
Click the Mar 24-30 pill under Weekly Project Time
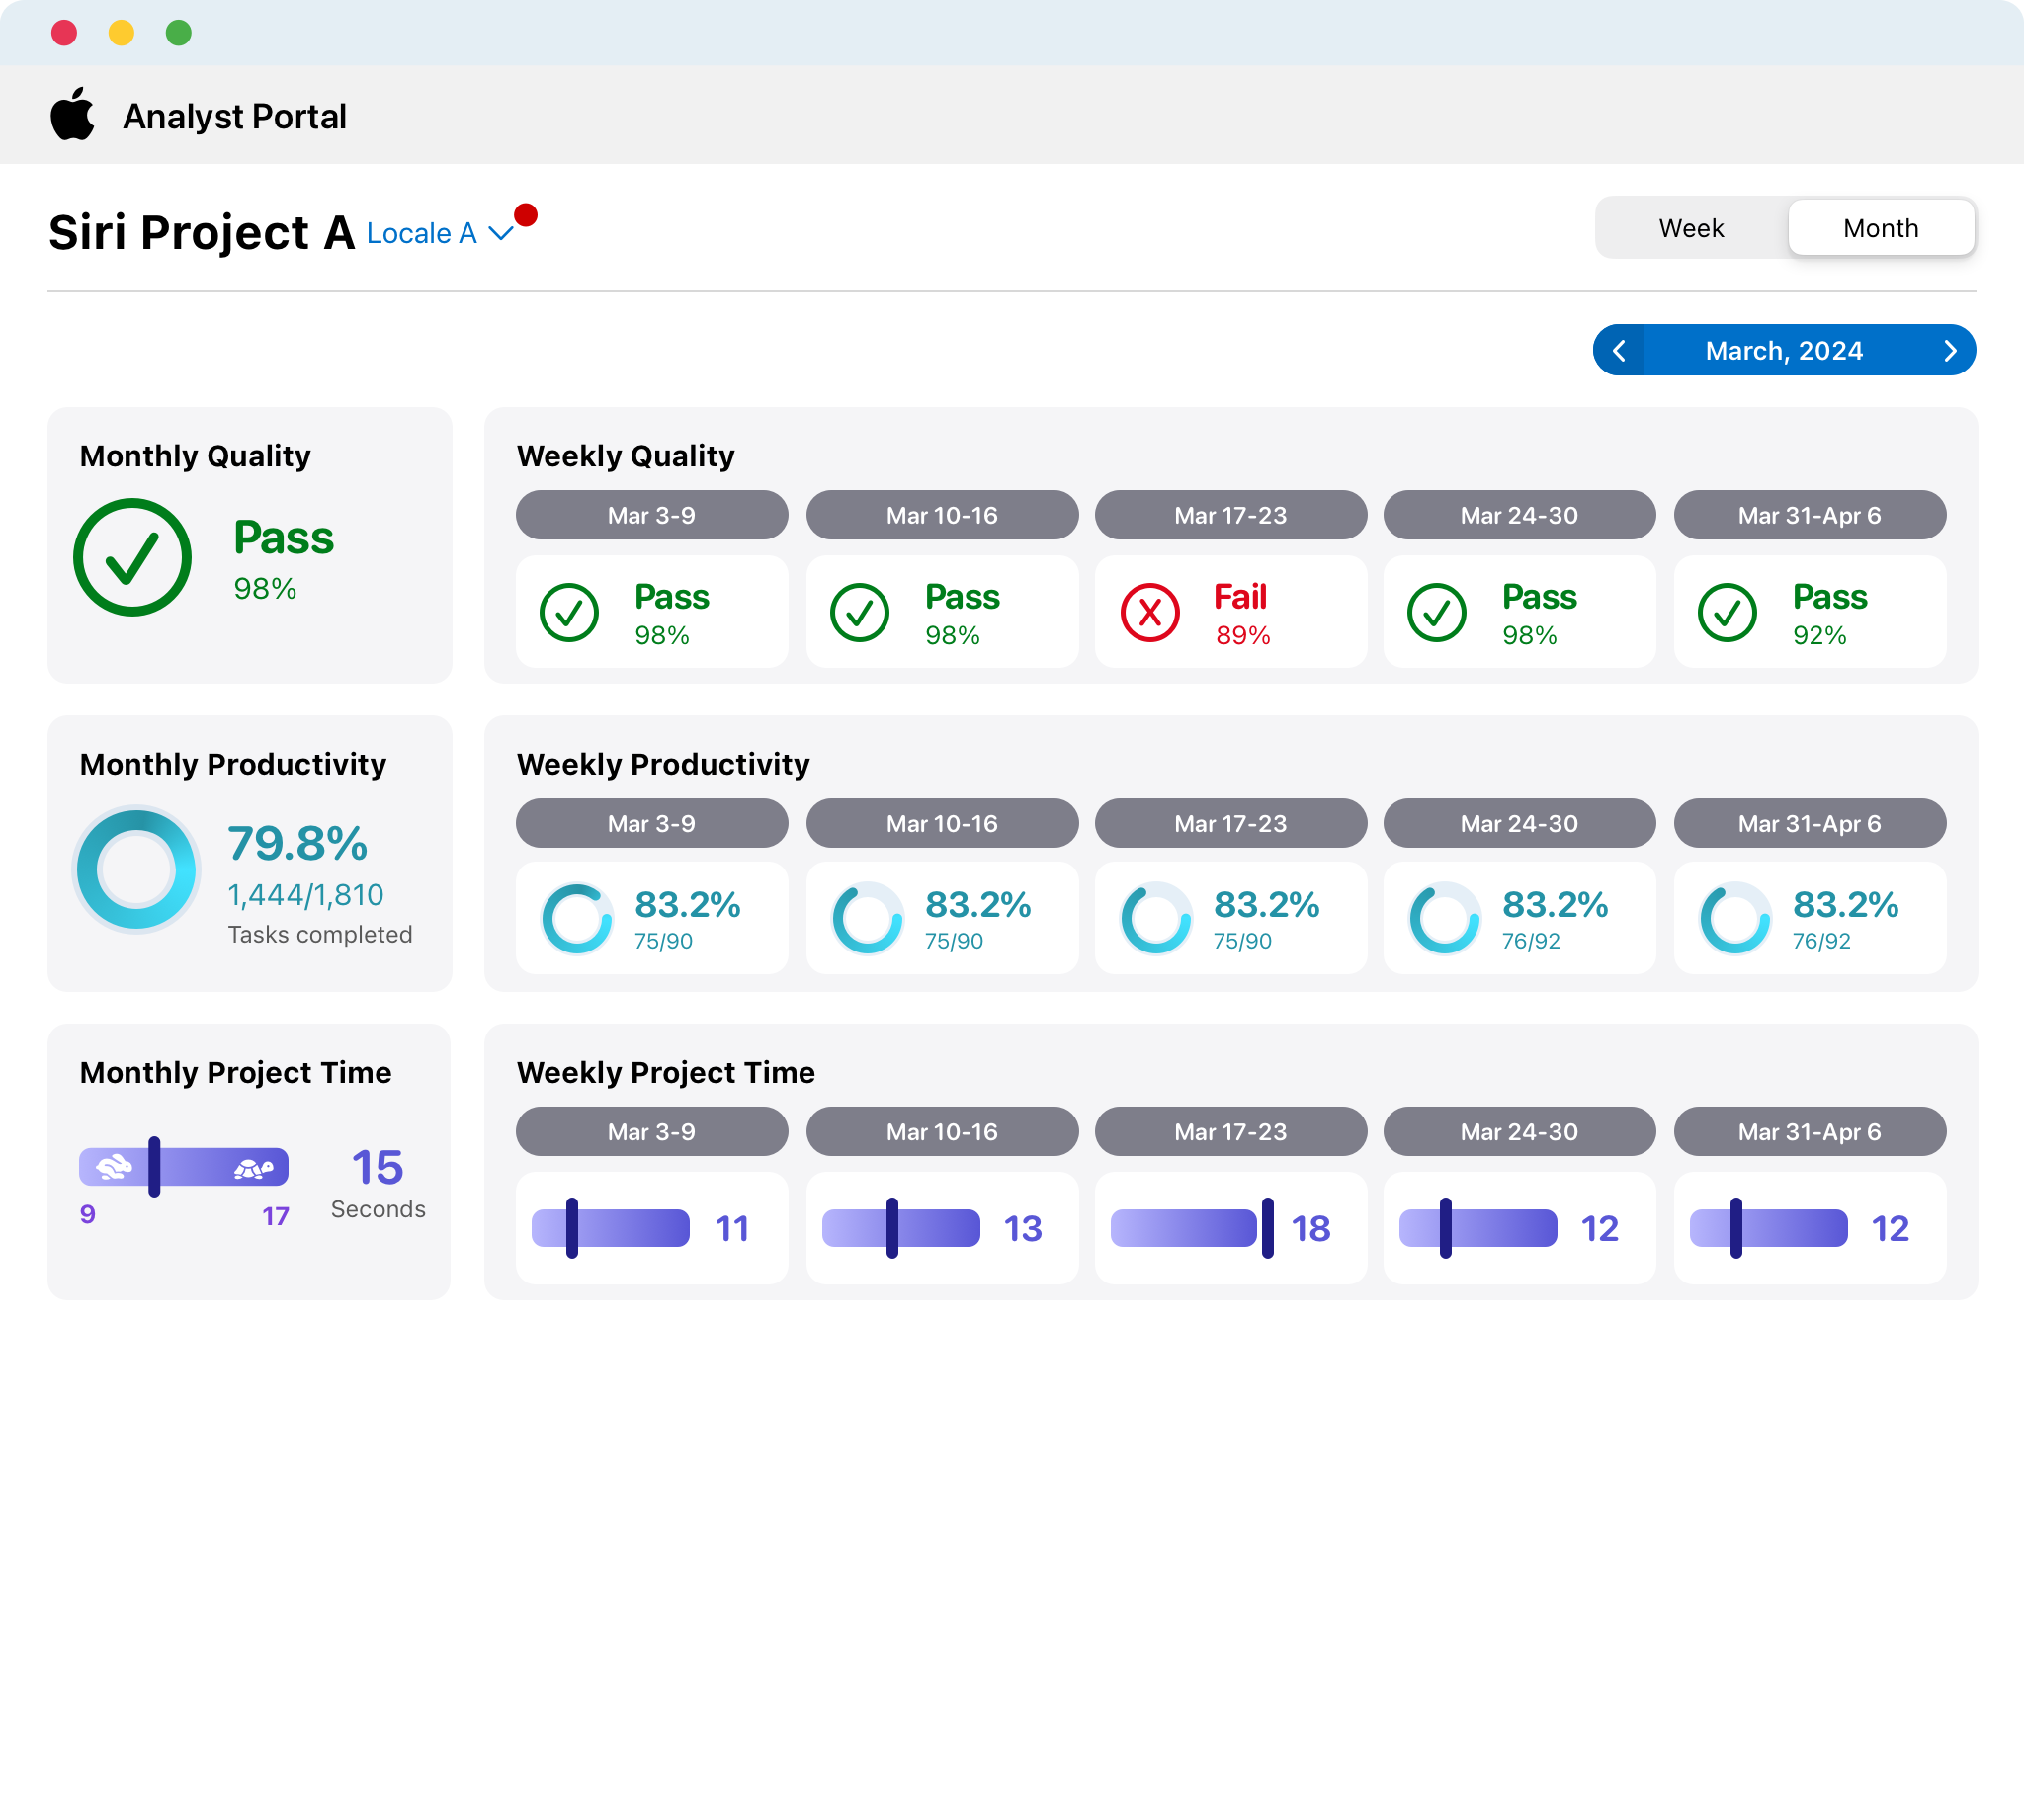click(1519, 1131)
